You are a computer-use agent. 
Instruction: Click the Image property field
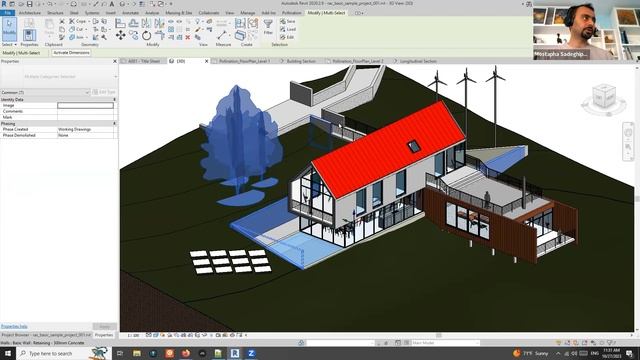[x=85, y=105]
